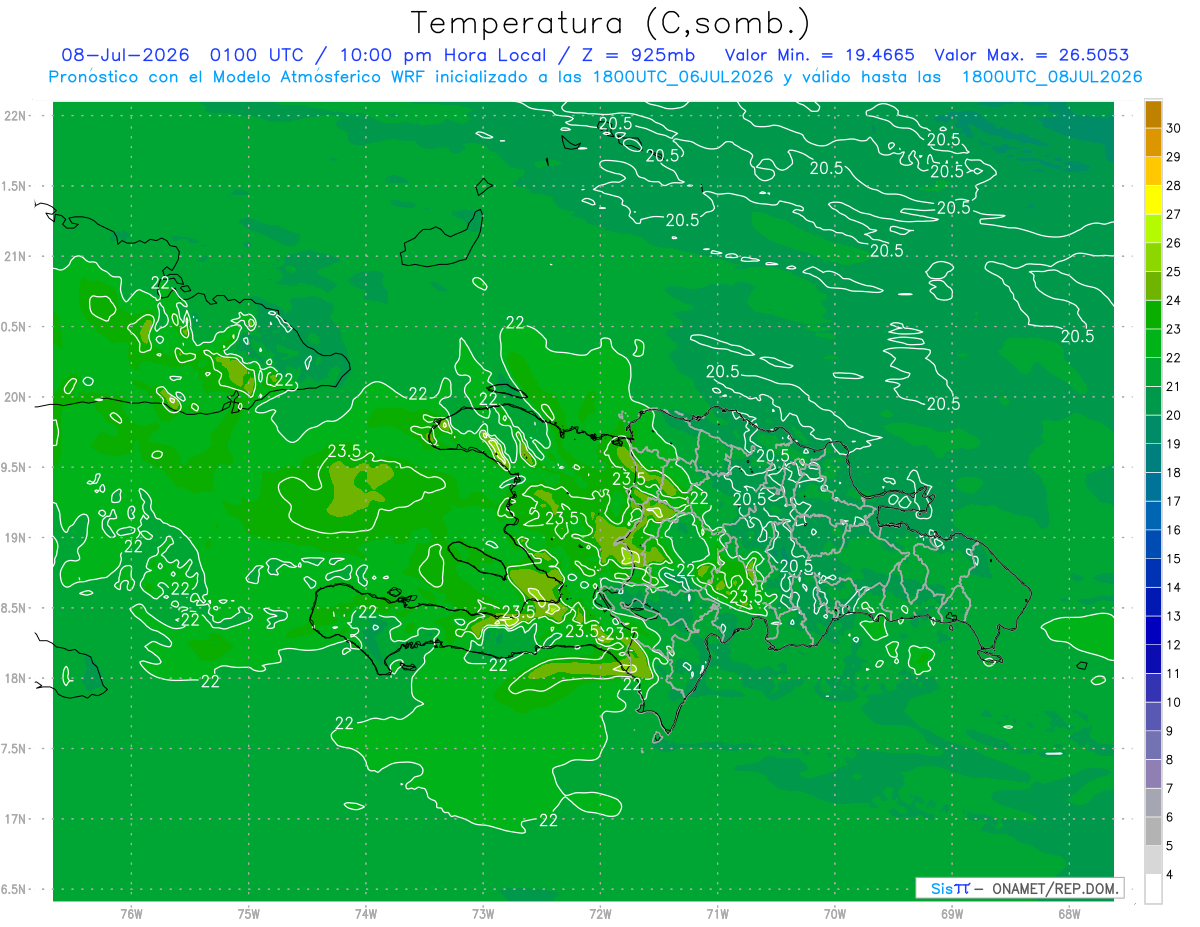Click the colorbar label "19"

(x=1174, y=444)
